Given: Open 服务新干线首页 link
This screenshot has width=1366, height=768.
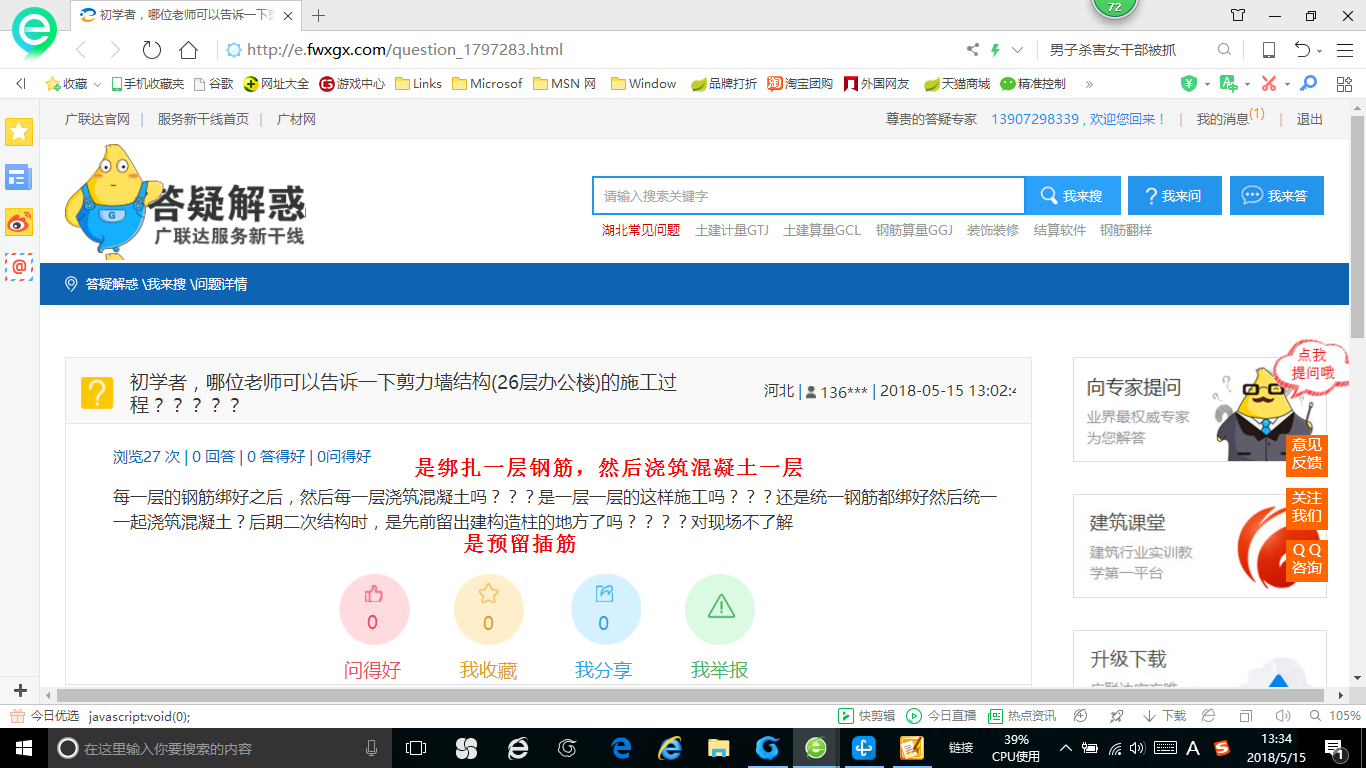Looking at the screenshot, I should [203, 119].
